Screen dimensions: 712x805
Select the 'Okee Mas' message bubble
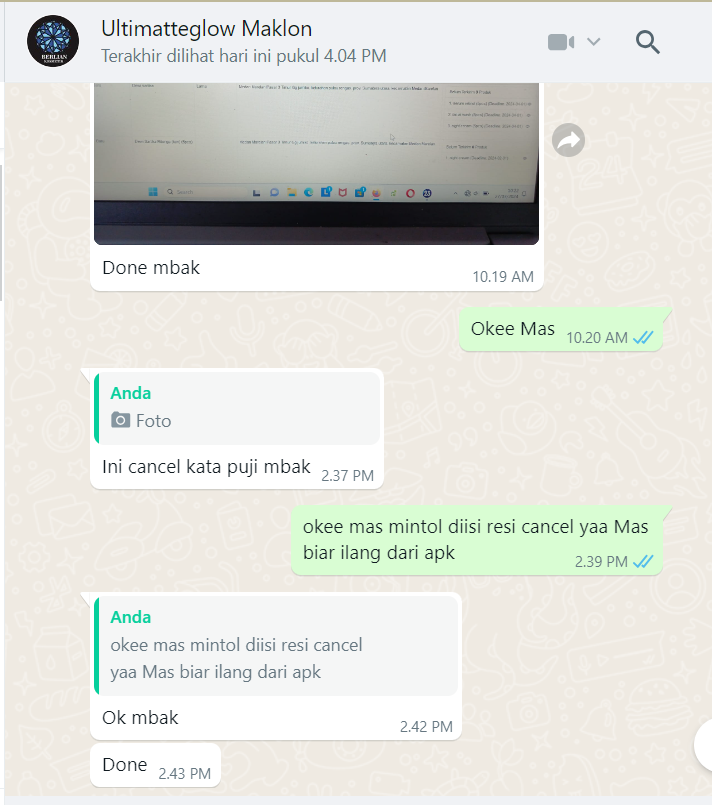coord(561,330)
